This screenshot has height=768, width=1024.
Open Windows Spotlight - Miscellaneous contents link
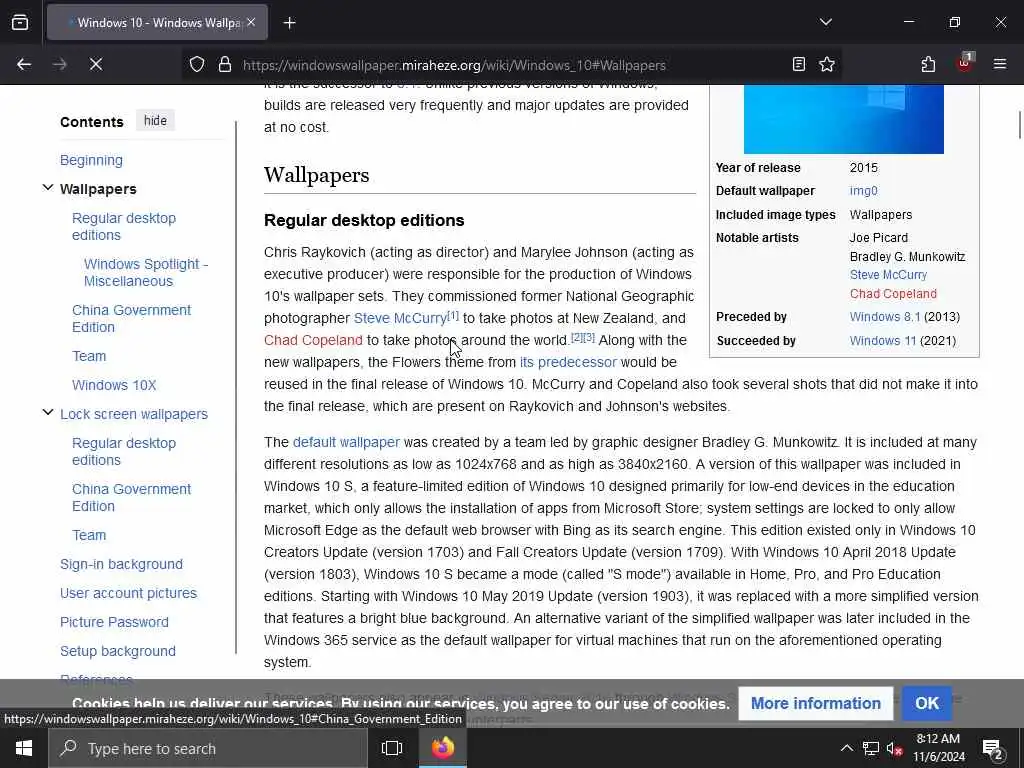(x=146, y=272)
